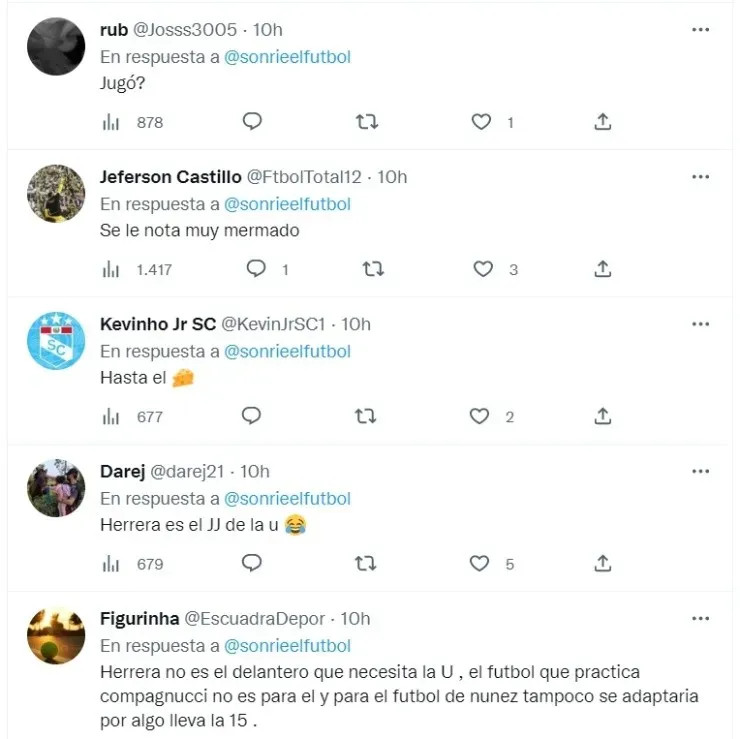This screenshot has width=740, height=739.
Task: Retweet Jeferson Castillo's reply
Action: (x=373, y=269)
